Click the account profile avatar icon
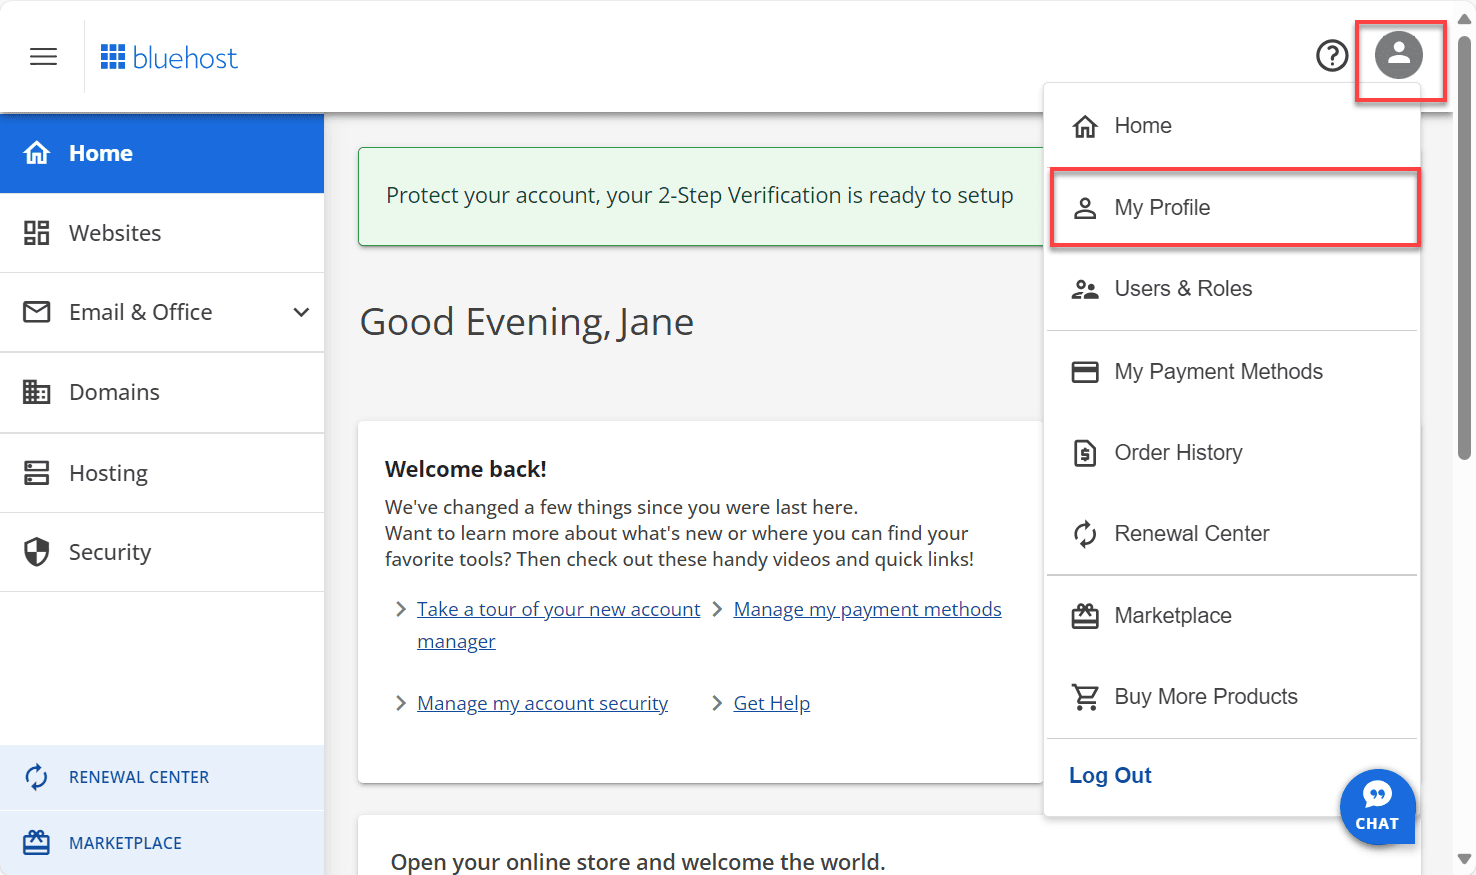 [1399, 56]
